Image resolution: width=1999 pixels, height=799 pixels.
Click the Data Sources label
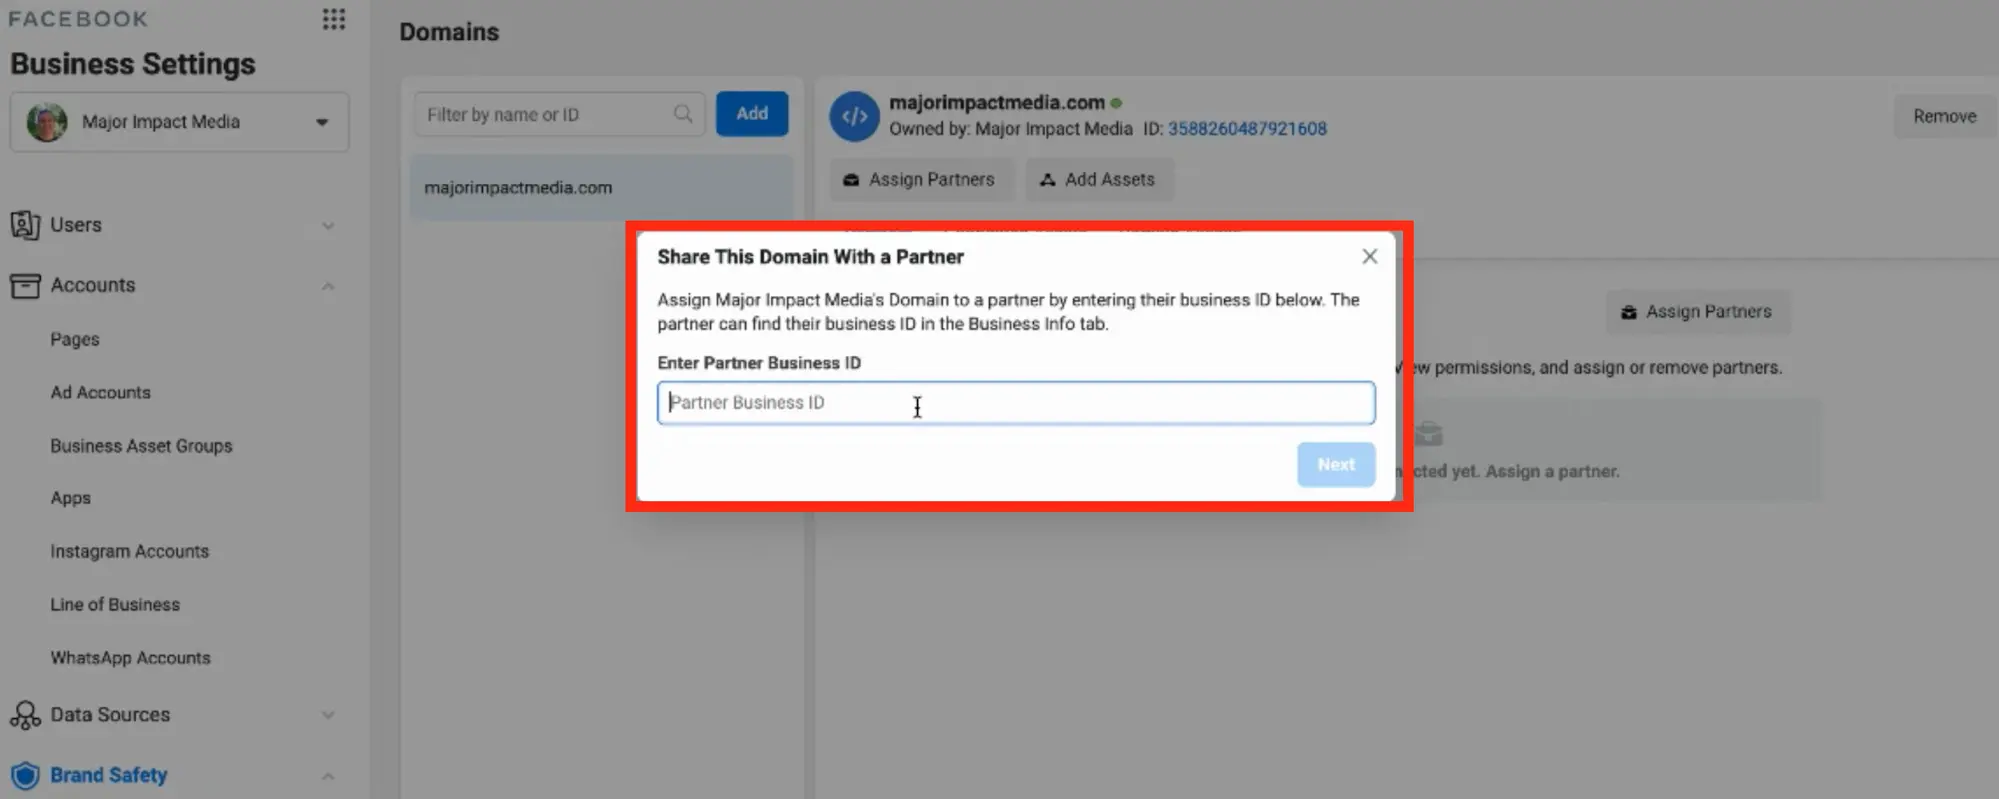tap(110, 715)
